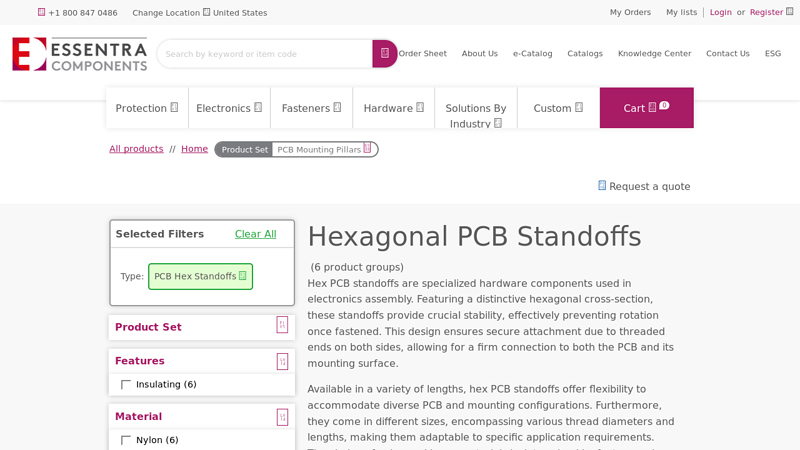Click the search magnifier button

[x=384, y=54]
